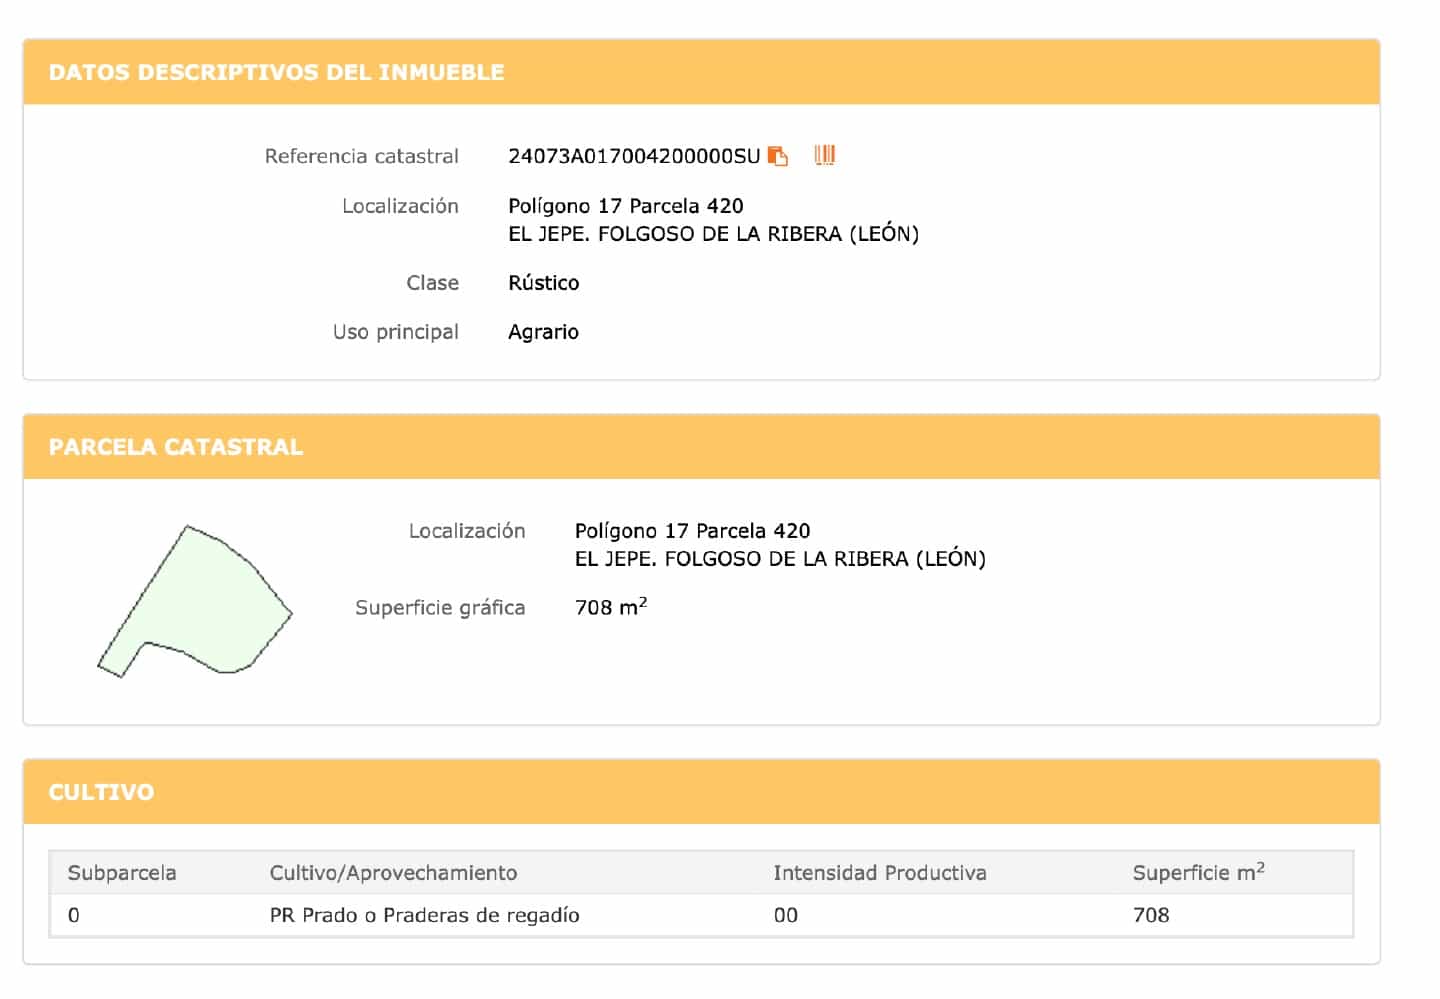This screenshot has height=999, width=1440.
Task: Click the 'Intensidad Productiva' column header
Action: coord(880,873)
